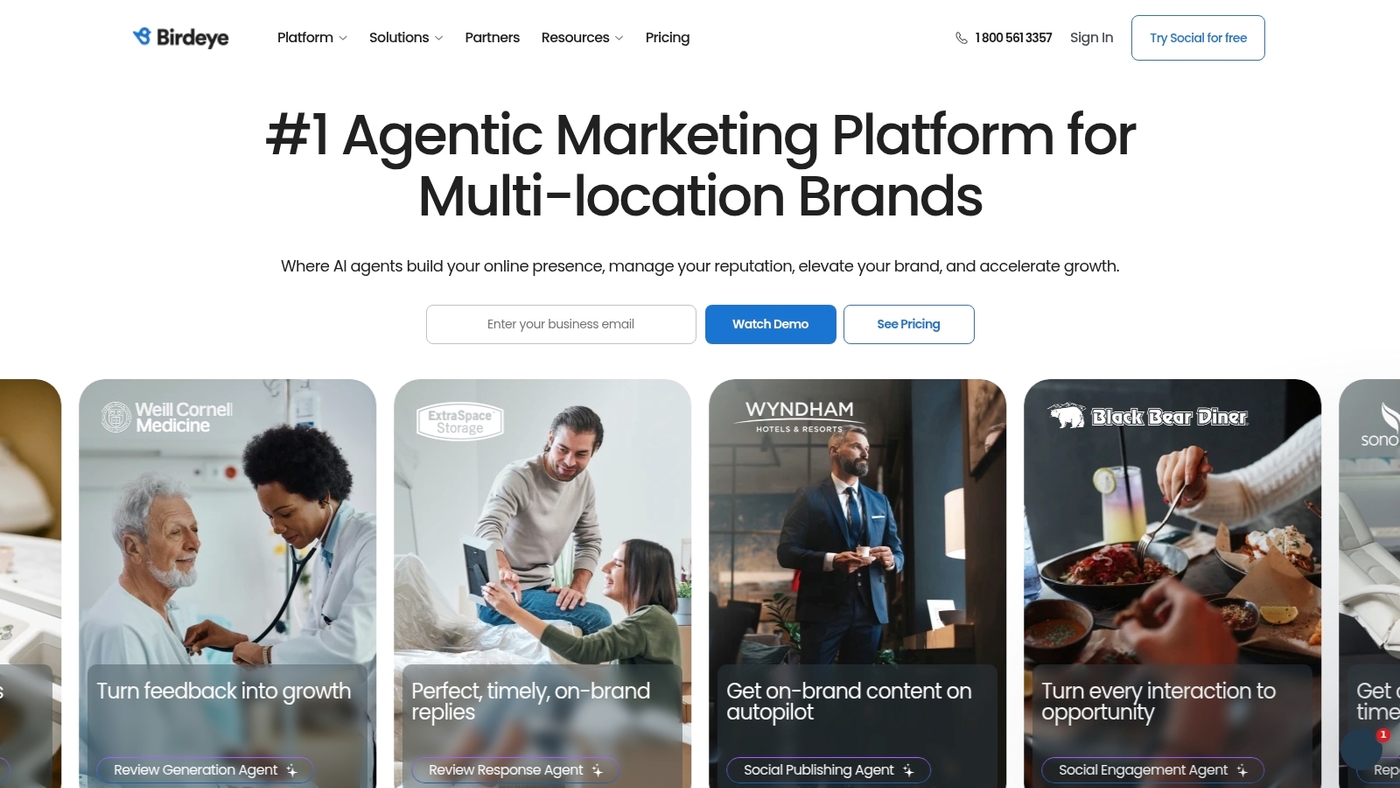Click the Sign In link

(1091, 38)
